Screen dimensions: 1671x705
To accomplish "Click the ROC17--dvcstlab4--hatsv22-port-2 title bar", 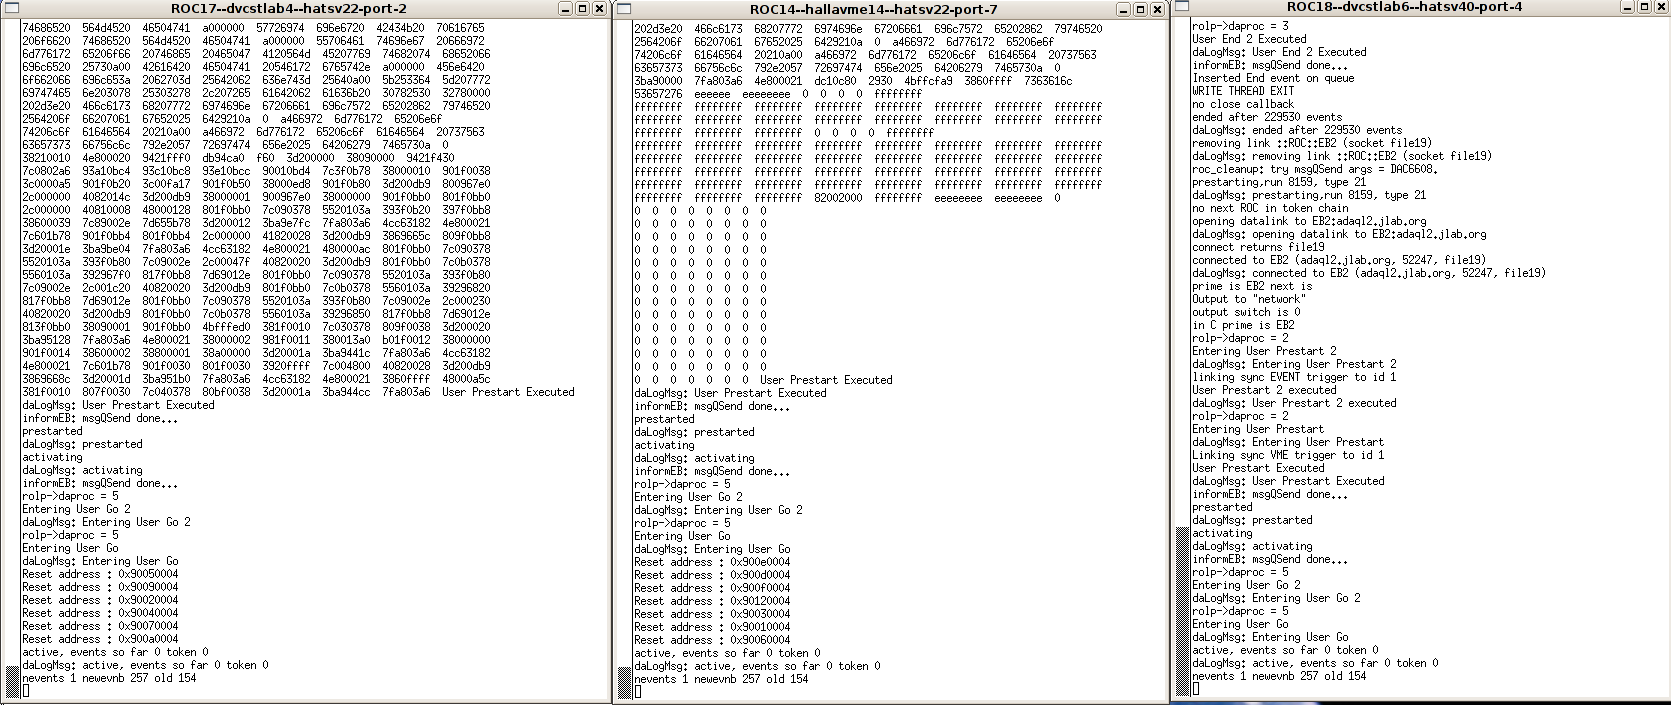I will click(288, 8).
